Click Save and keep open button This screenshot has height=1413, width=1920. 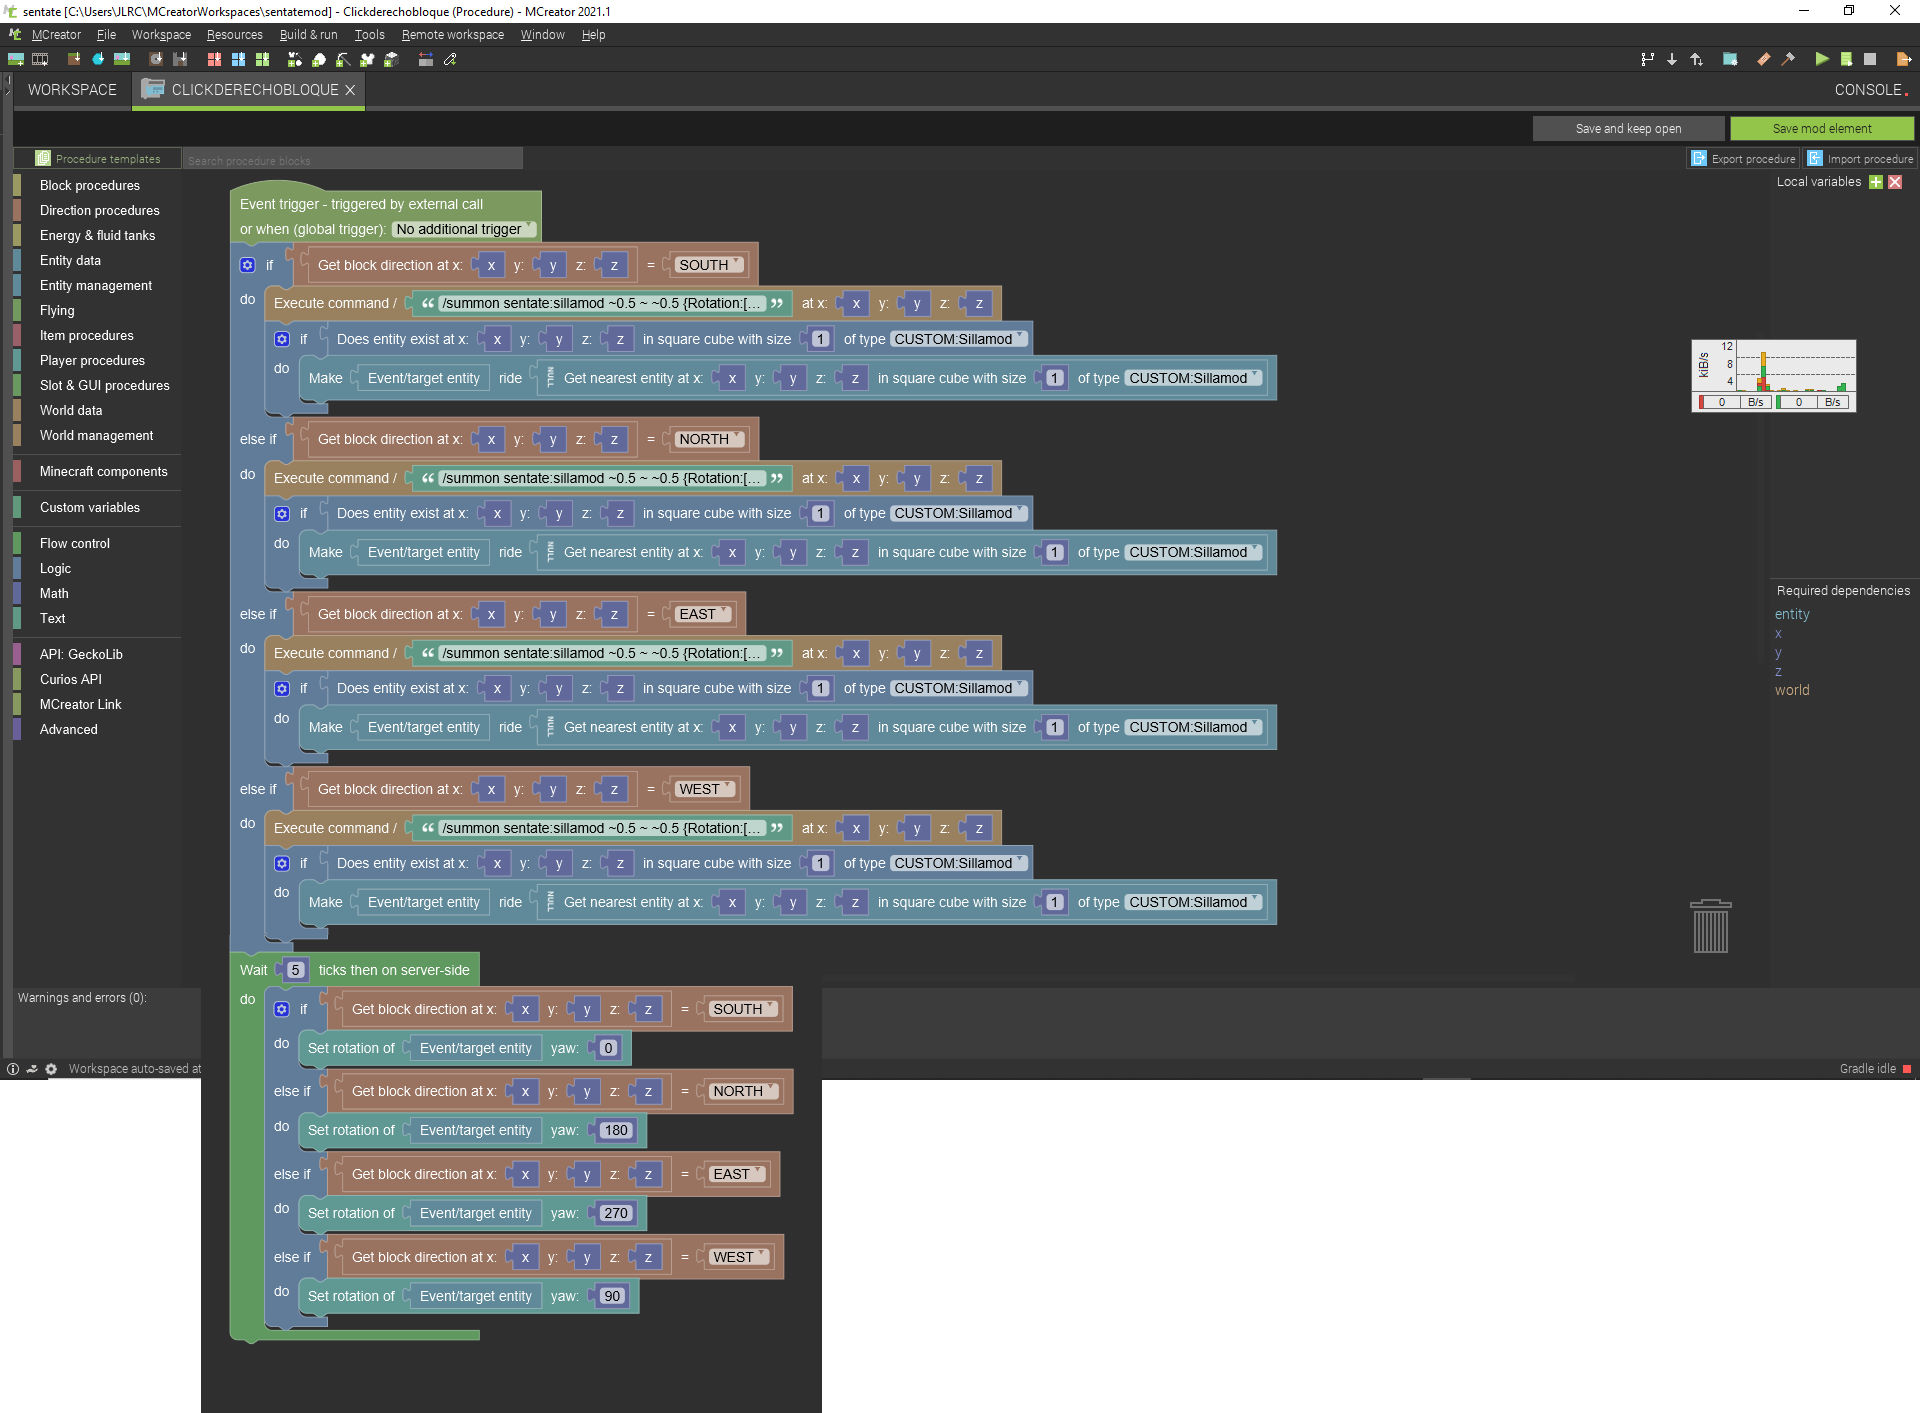1628,128
